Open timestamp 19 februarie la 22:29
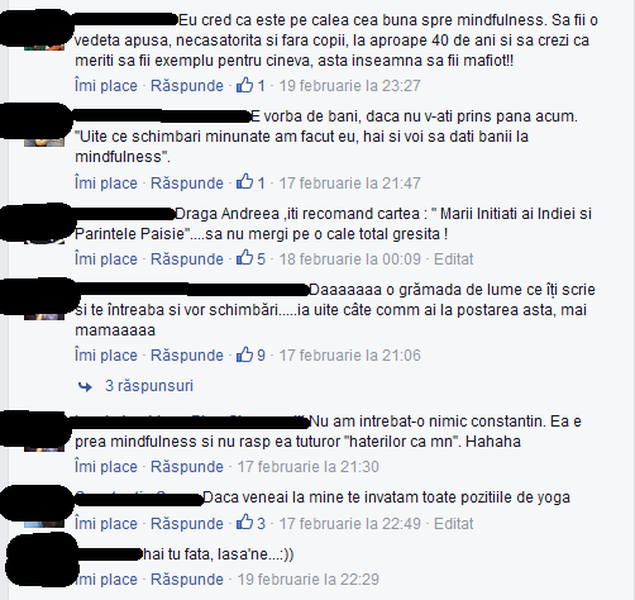This screenshot has width=635, height=600. 308,579
